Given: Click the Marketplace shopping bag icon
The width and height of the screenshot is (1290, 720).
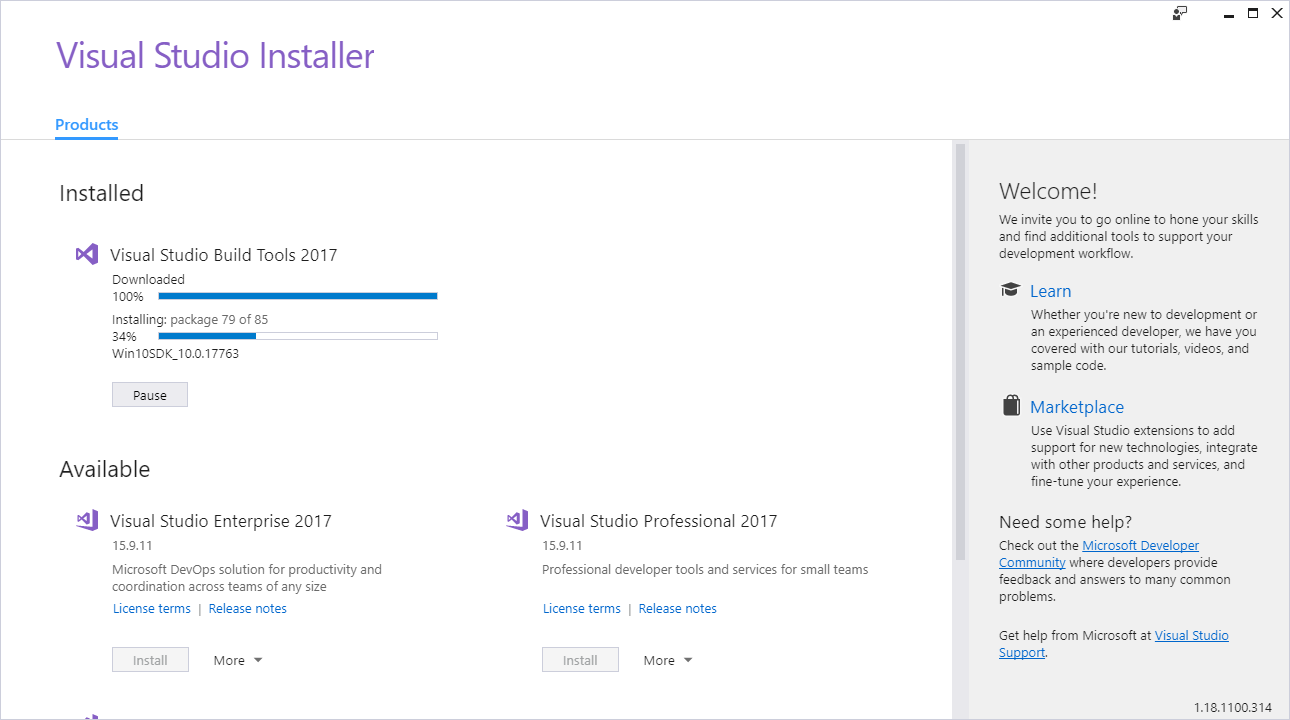Looking at the screenshot, I should pos(1010,406).
